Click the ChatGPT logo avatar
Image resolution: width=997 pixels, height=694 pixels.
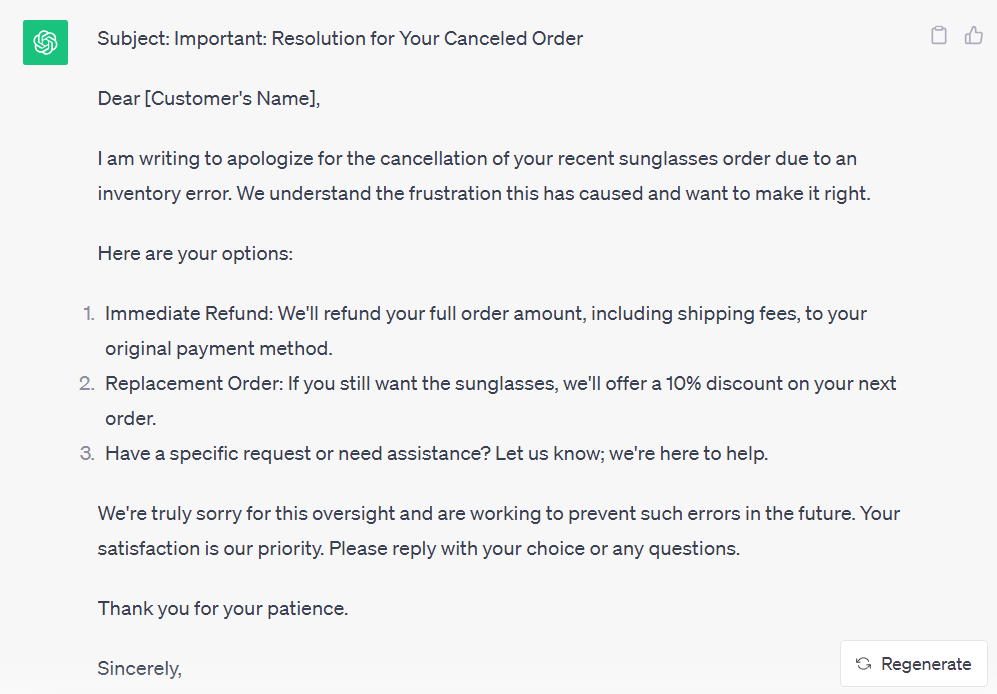click(45, 43)
